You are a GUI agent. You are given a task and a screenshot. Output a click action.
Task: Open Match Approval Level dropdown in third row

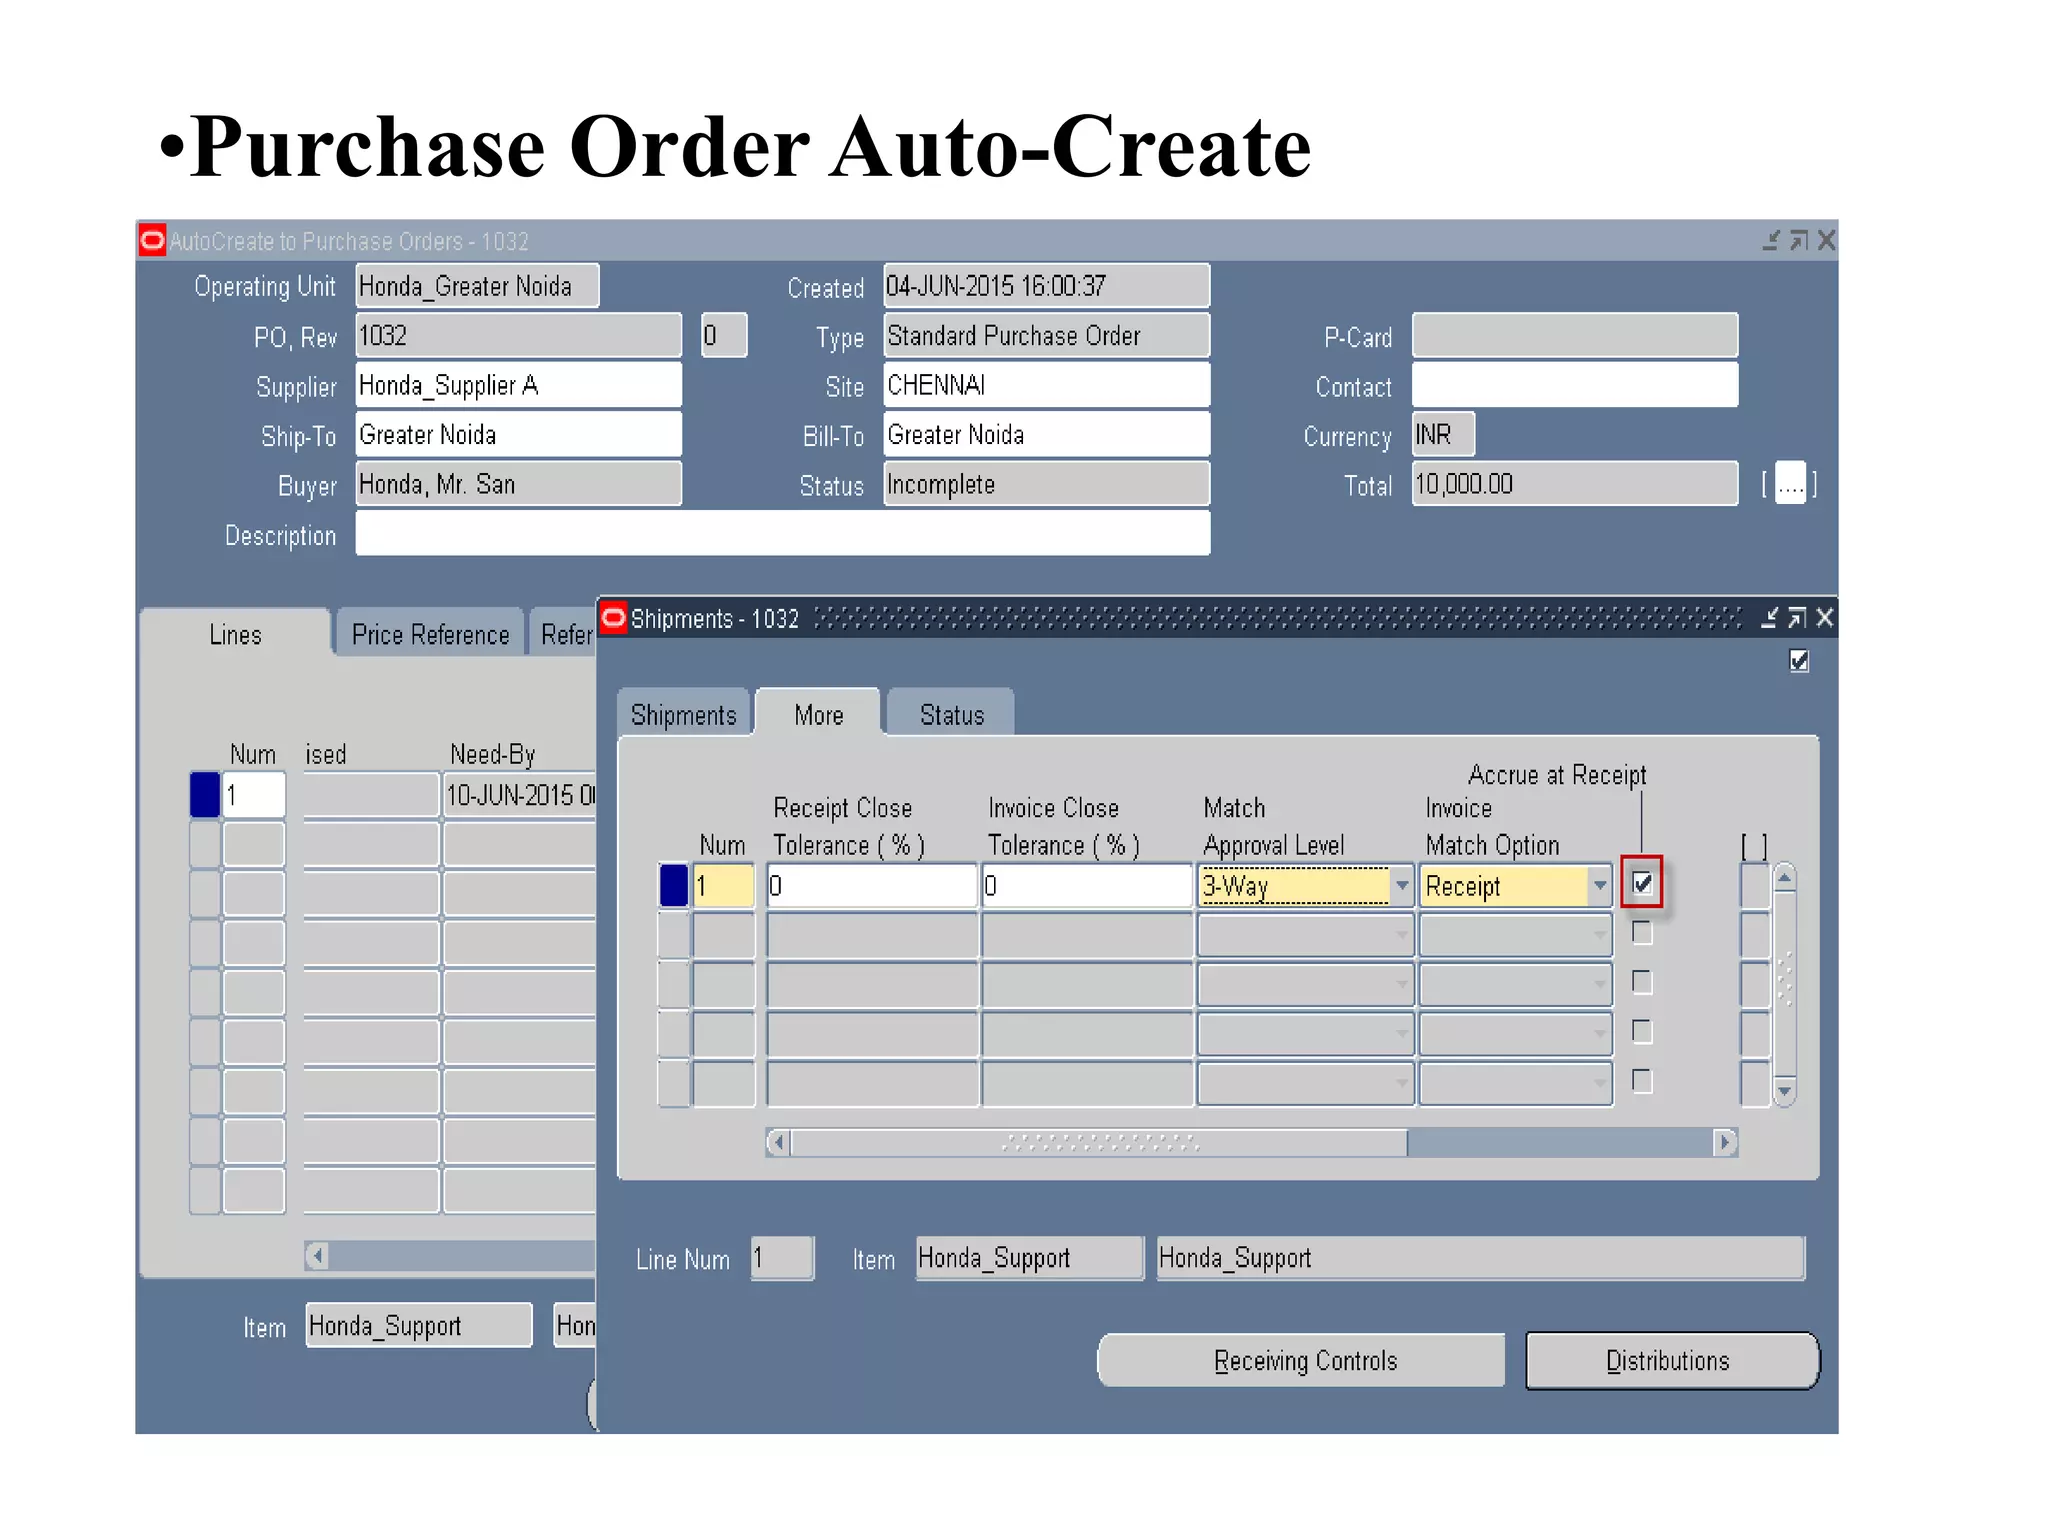click(1402, 984)
